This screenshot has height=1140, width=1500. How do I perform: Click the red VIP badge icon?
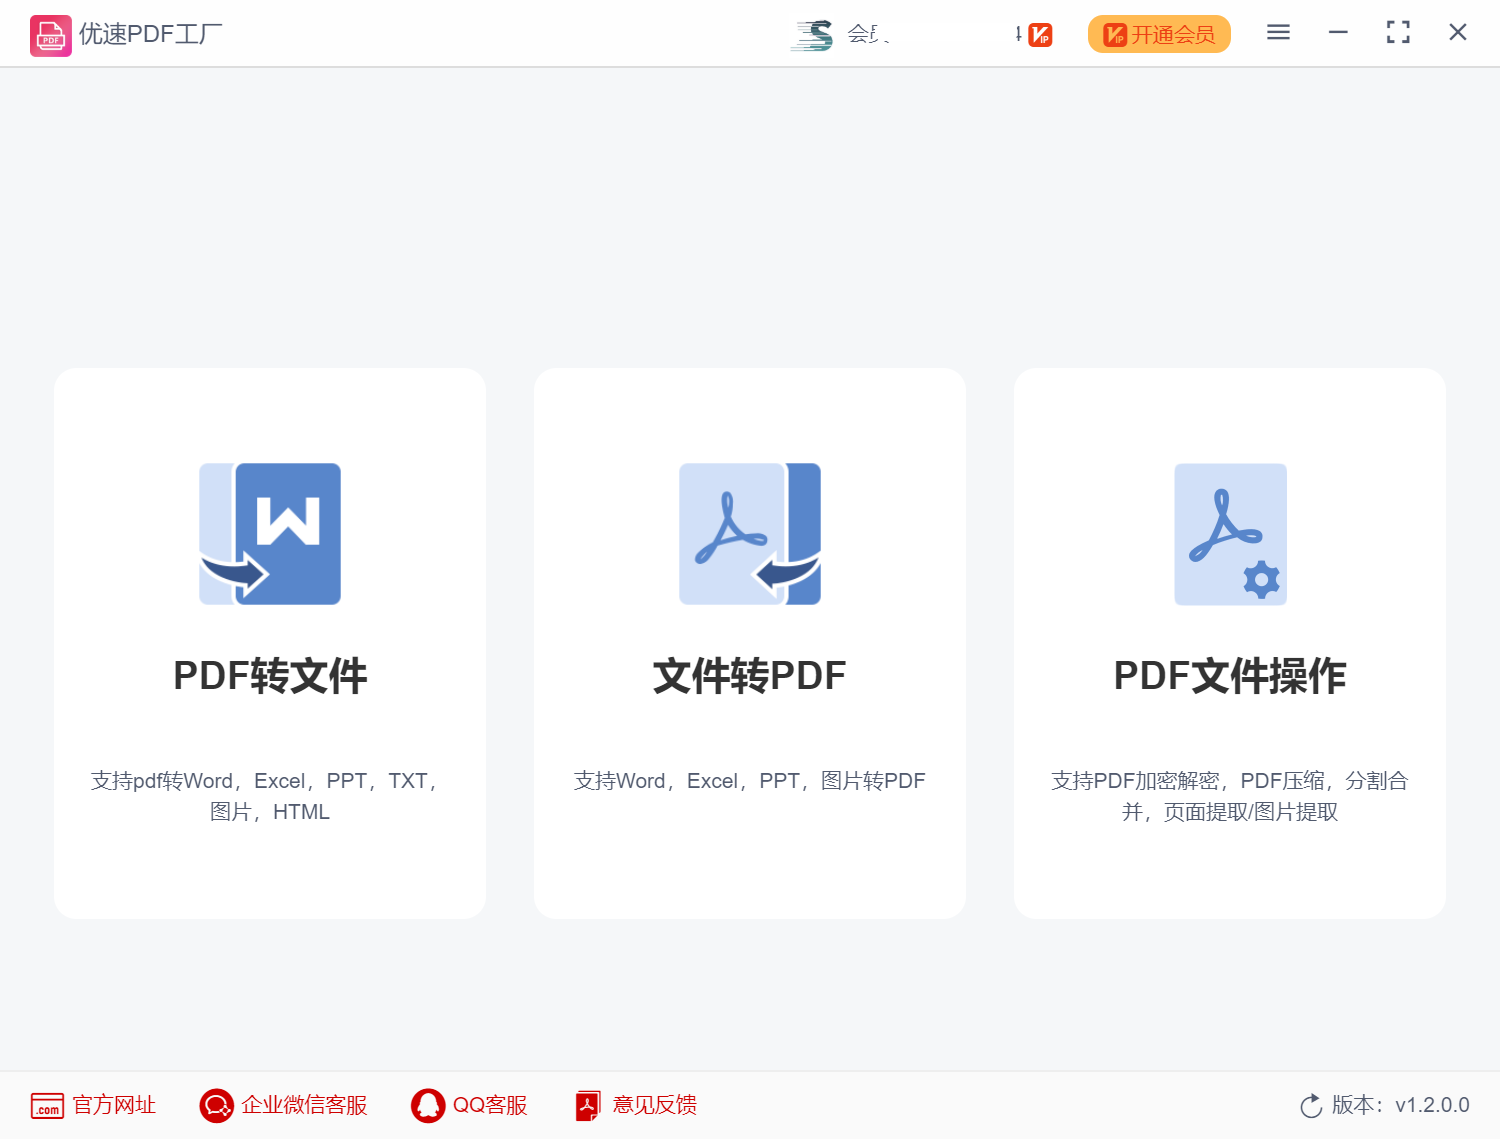point(1040,35)
